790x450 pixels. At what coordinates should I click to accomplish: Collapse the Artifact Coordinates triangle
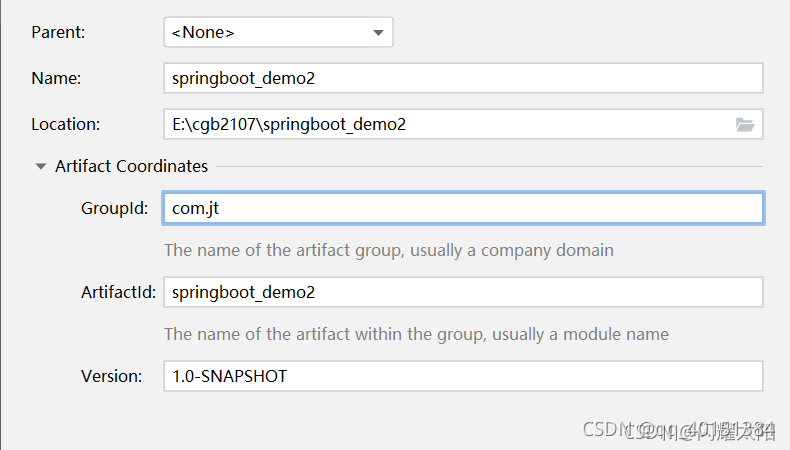[41, 166]
